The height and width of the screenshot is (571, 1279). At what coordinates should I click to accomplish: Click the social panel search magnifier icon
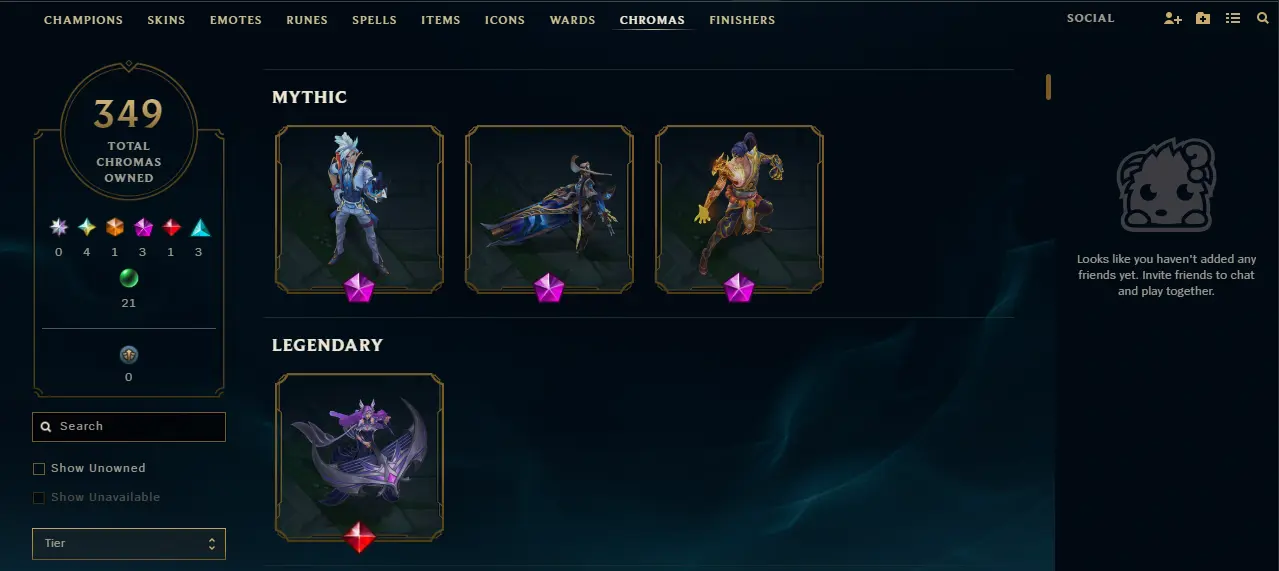click(x=1262, y=18)
